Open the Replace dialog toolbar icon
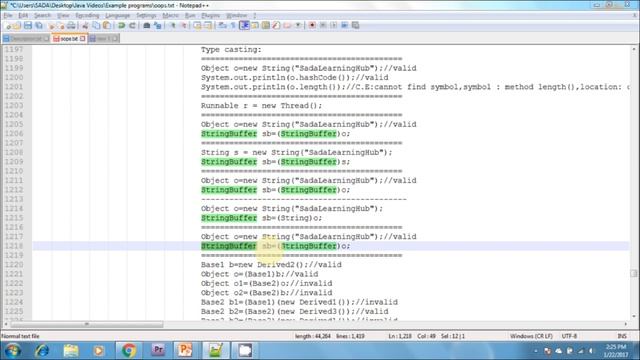 158,25
